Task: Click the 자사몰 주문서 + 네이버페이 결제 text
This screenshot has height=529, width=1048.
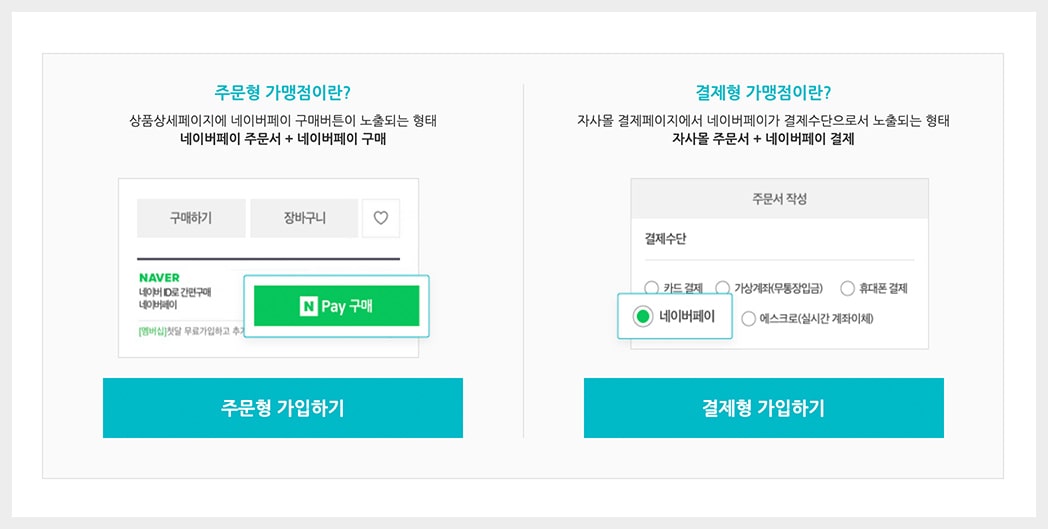Action: click(x=763, y=139)
